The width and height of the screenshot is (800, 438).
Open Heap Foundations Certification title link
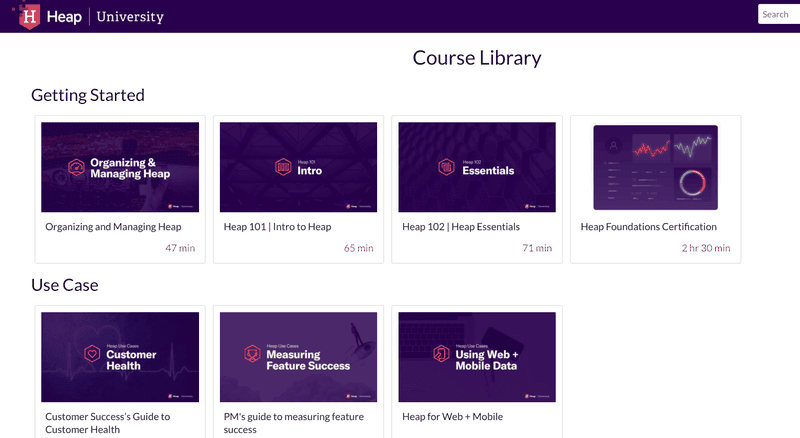coord(648,227)
